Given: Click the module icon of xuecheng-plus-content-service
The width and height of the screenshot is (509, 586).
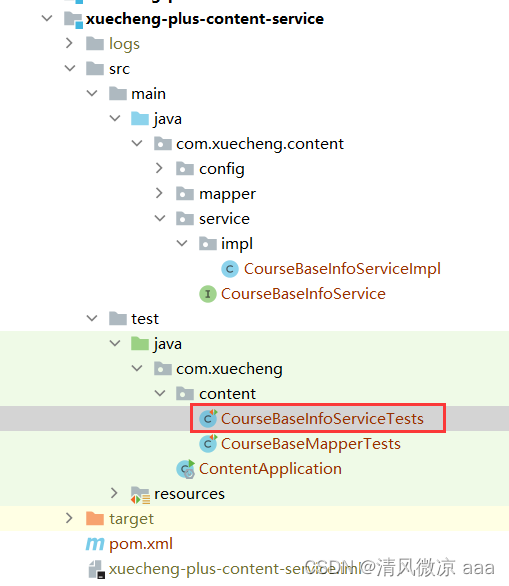Looking at the screenshot, I should pyautogui.click(x=73, y=19).
